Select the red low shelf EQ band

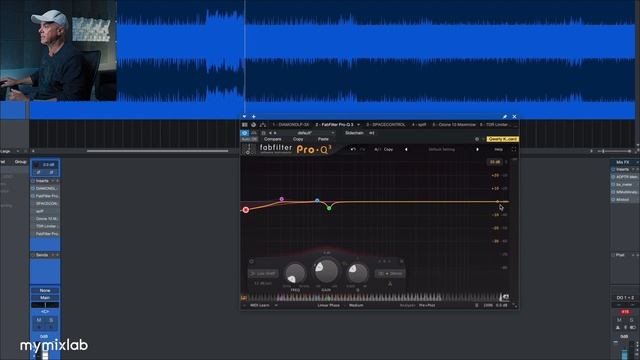[x=246, y=210]
